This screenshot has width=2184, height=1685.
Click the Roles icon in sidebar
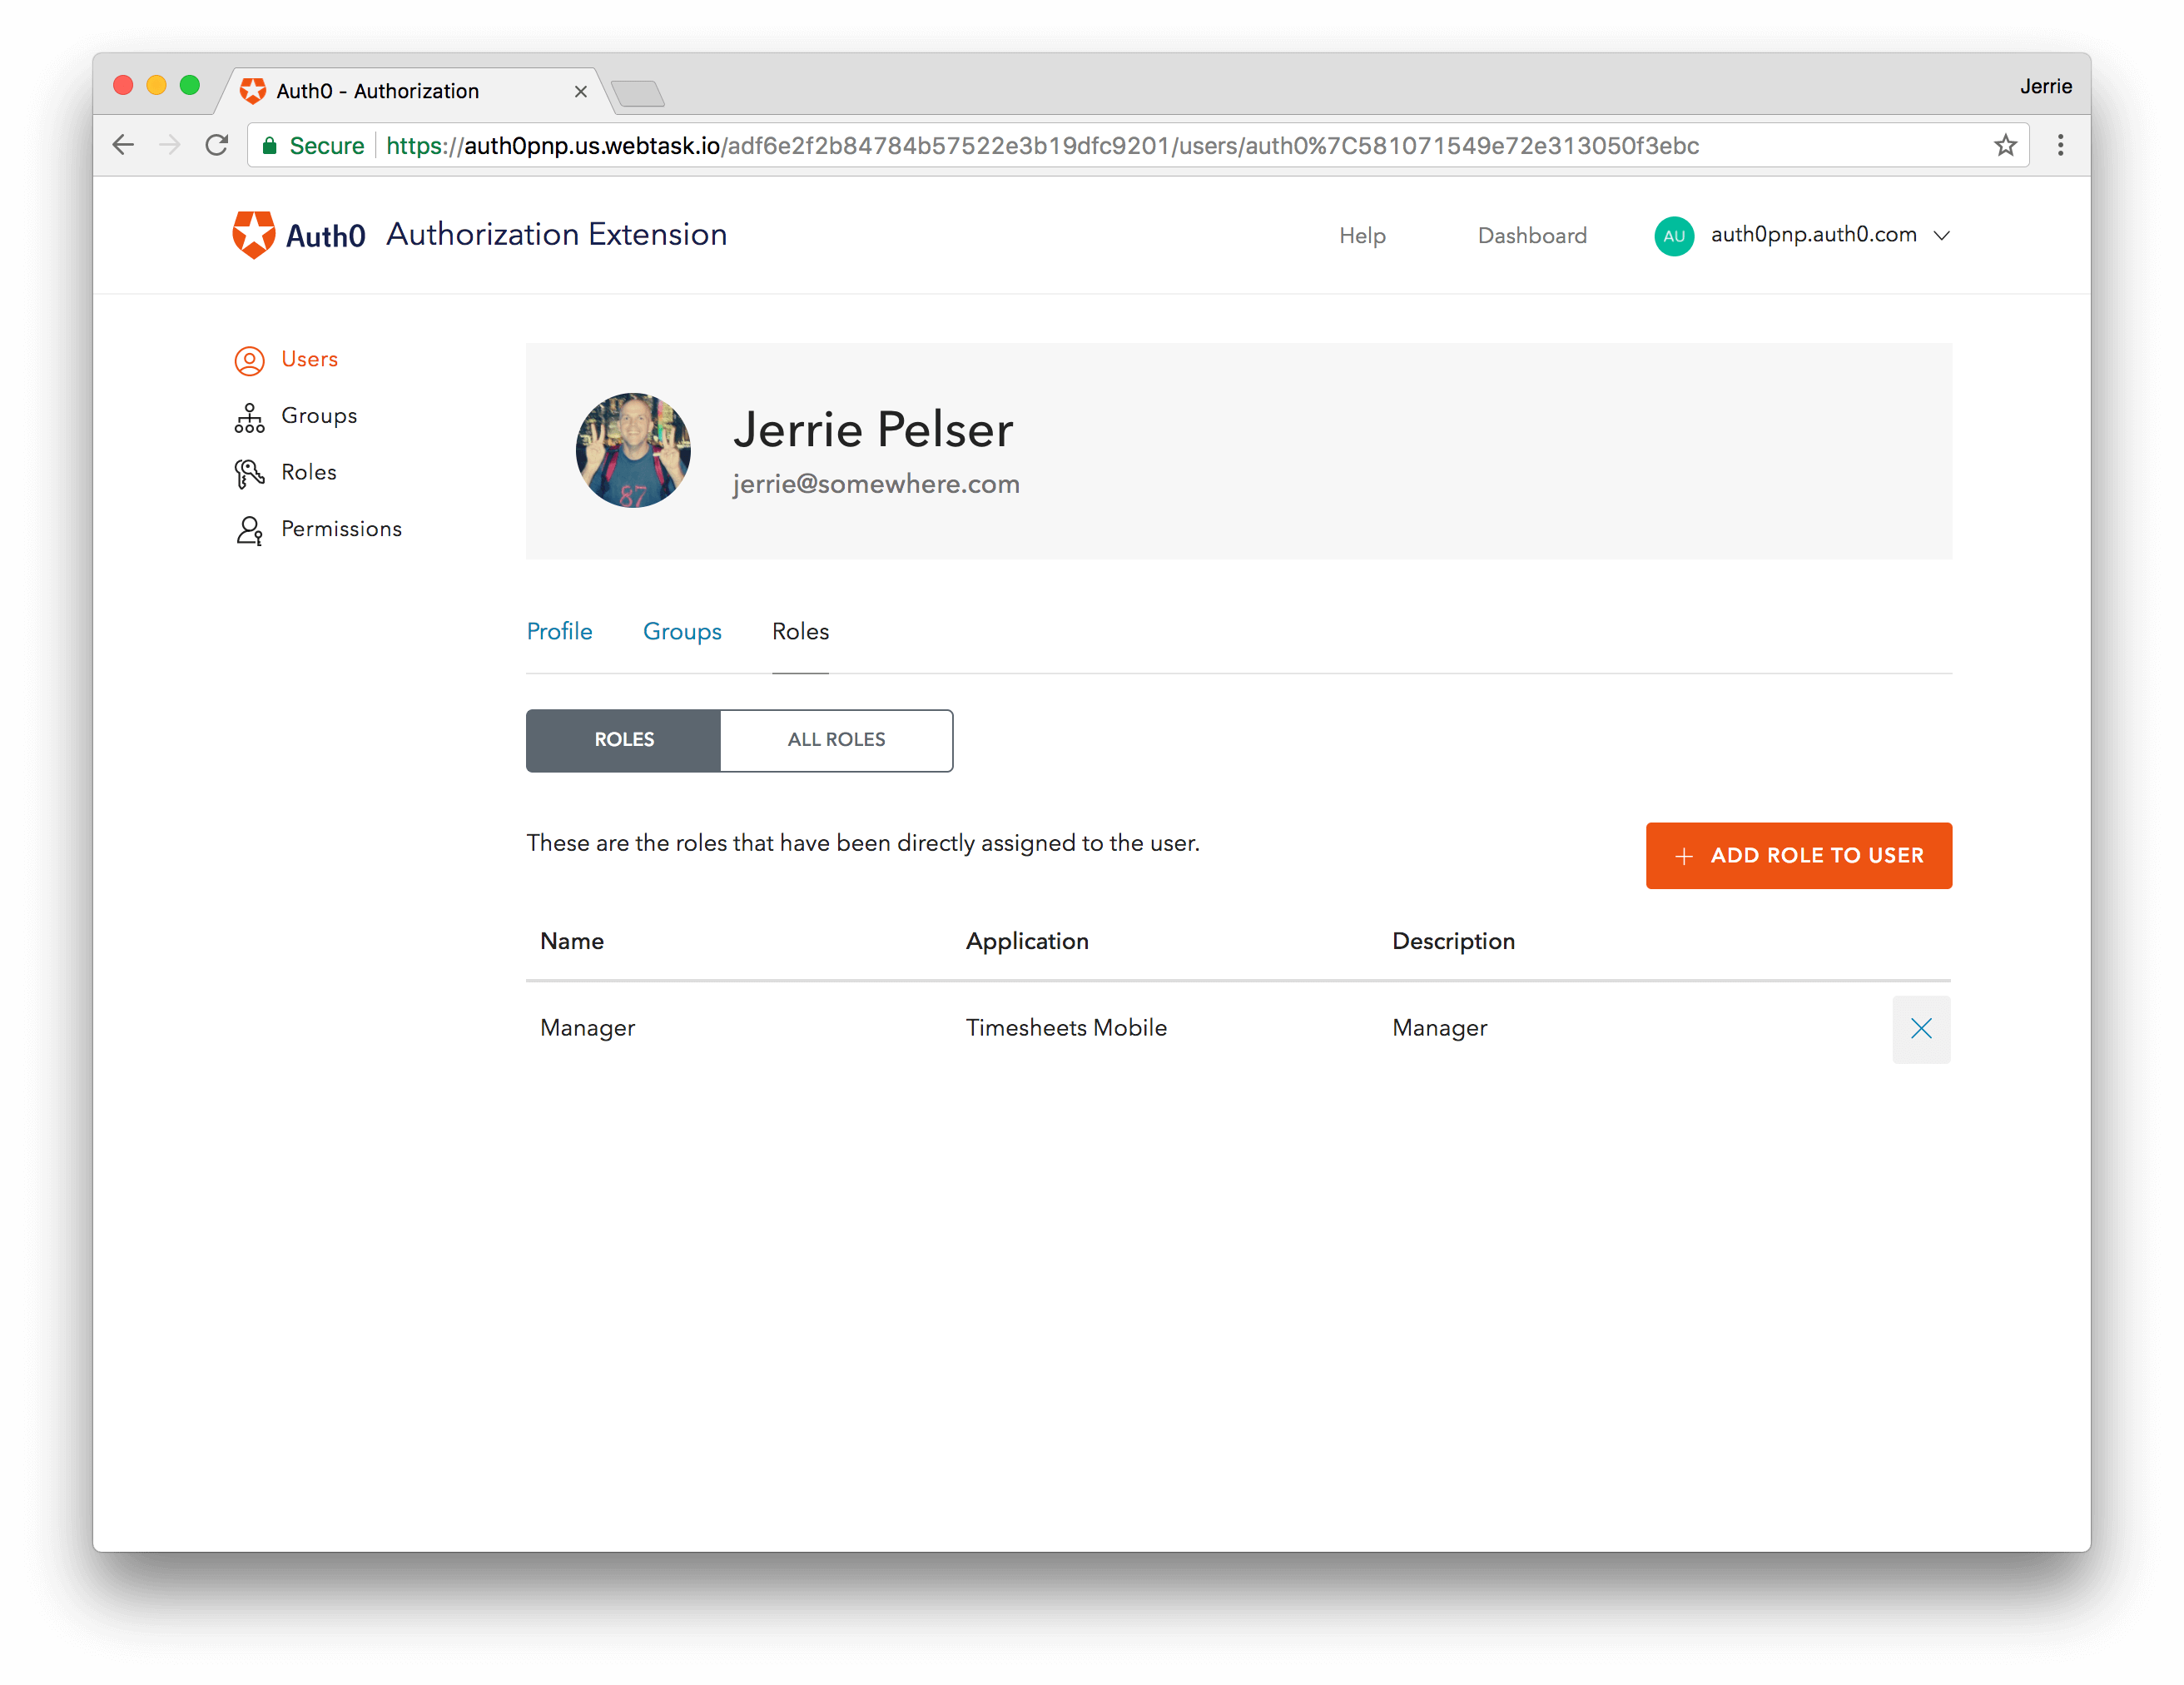pyautogui.click(x=248, y=471)
